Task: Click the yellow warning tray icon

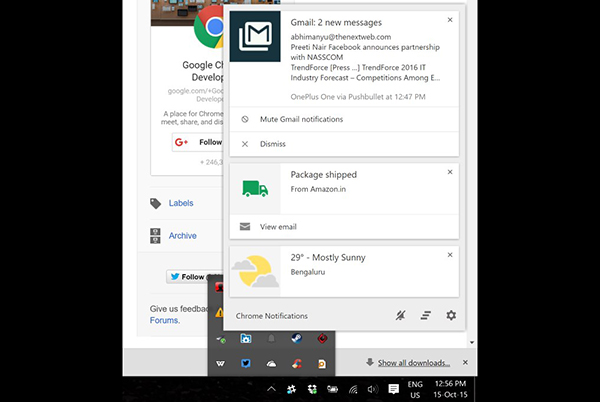Action: click(219, 312)
